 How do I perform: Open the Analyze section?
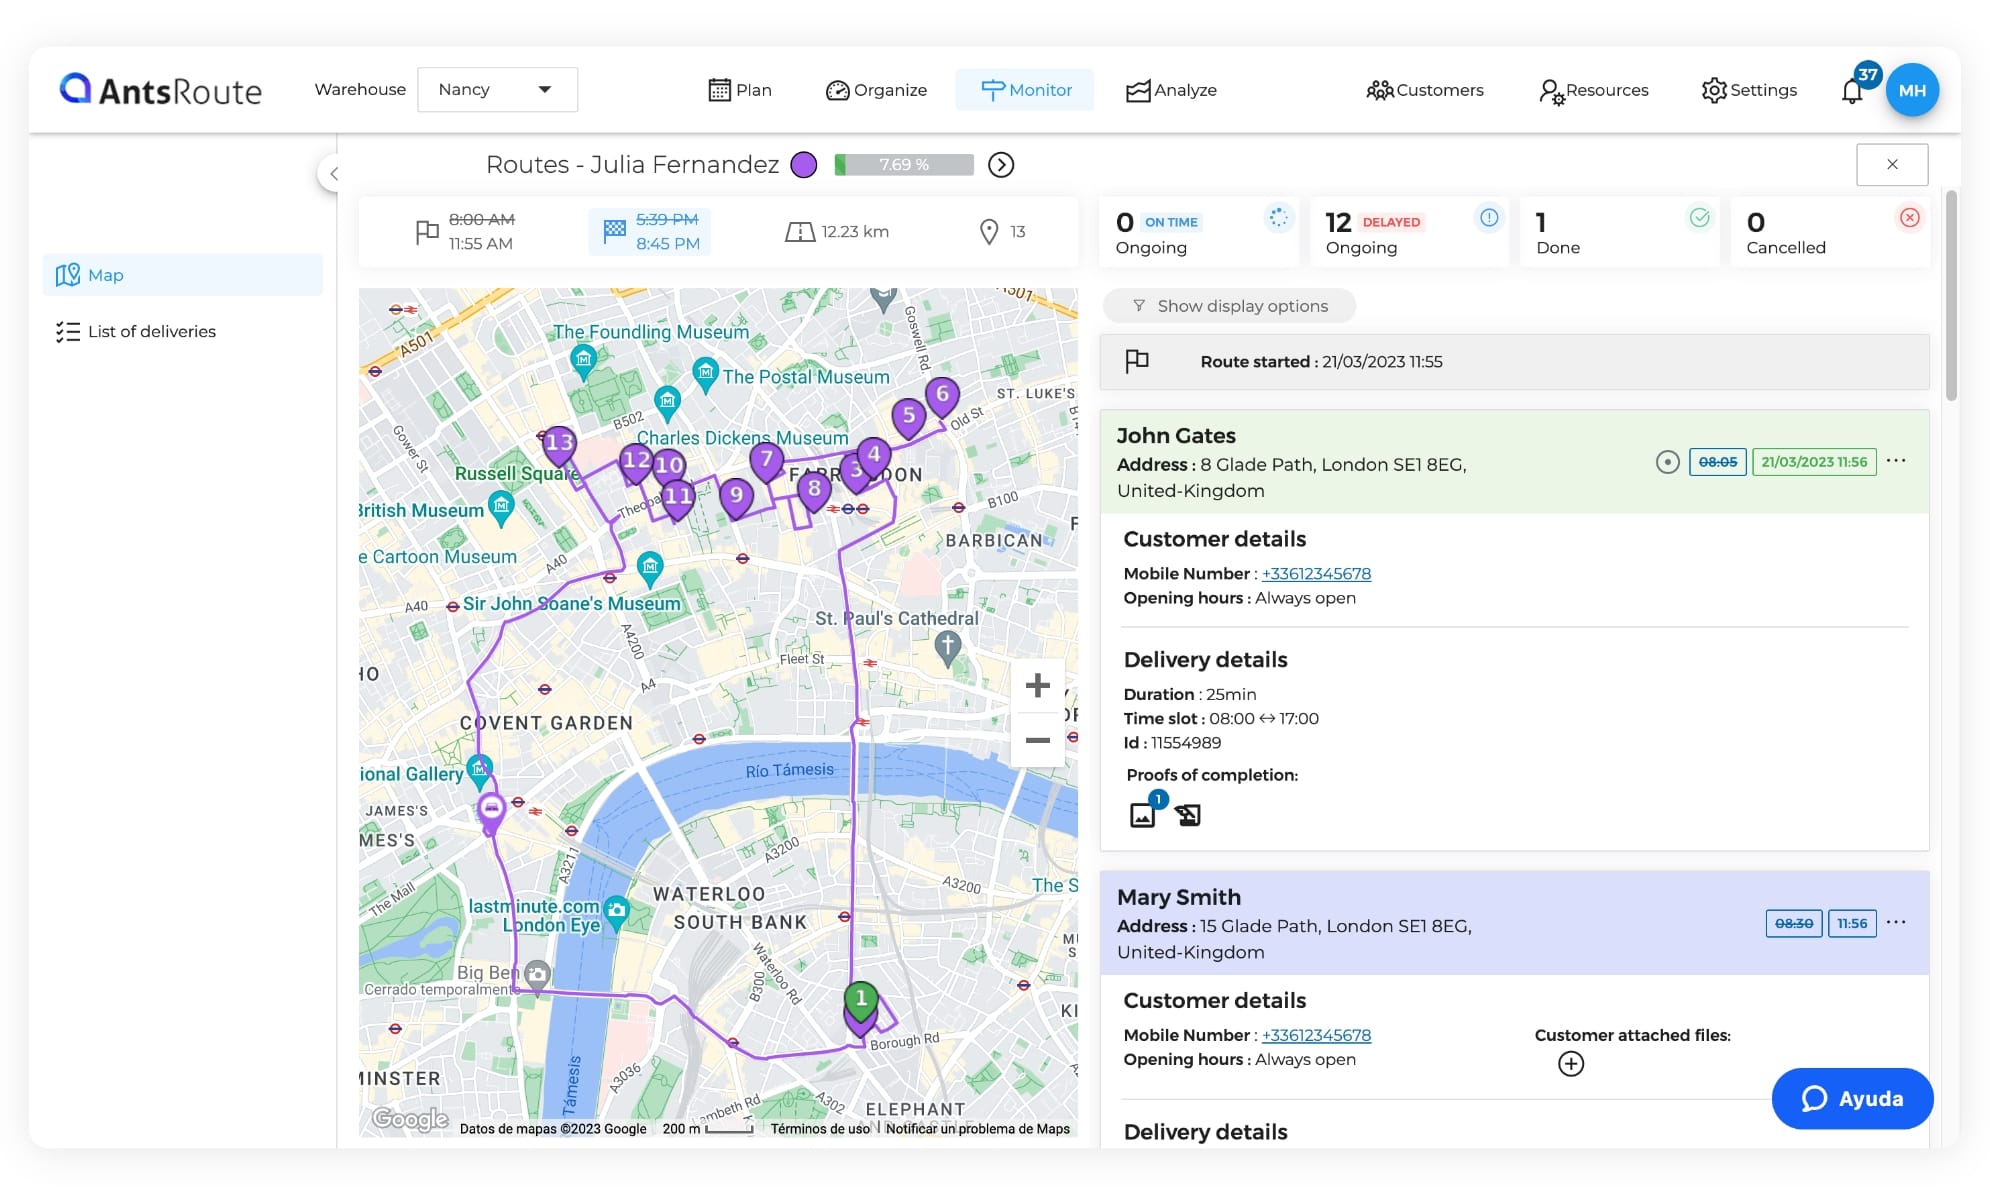pyautogui.click(x=1172, y=89)
